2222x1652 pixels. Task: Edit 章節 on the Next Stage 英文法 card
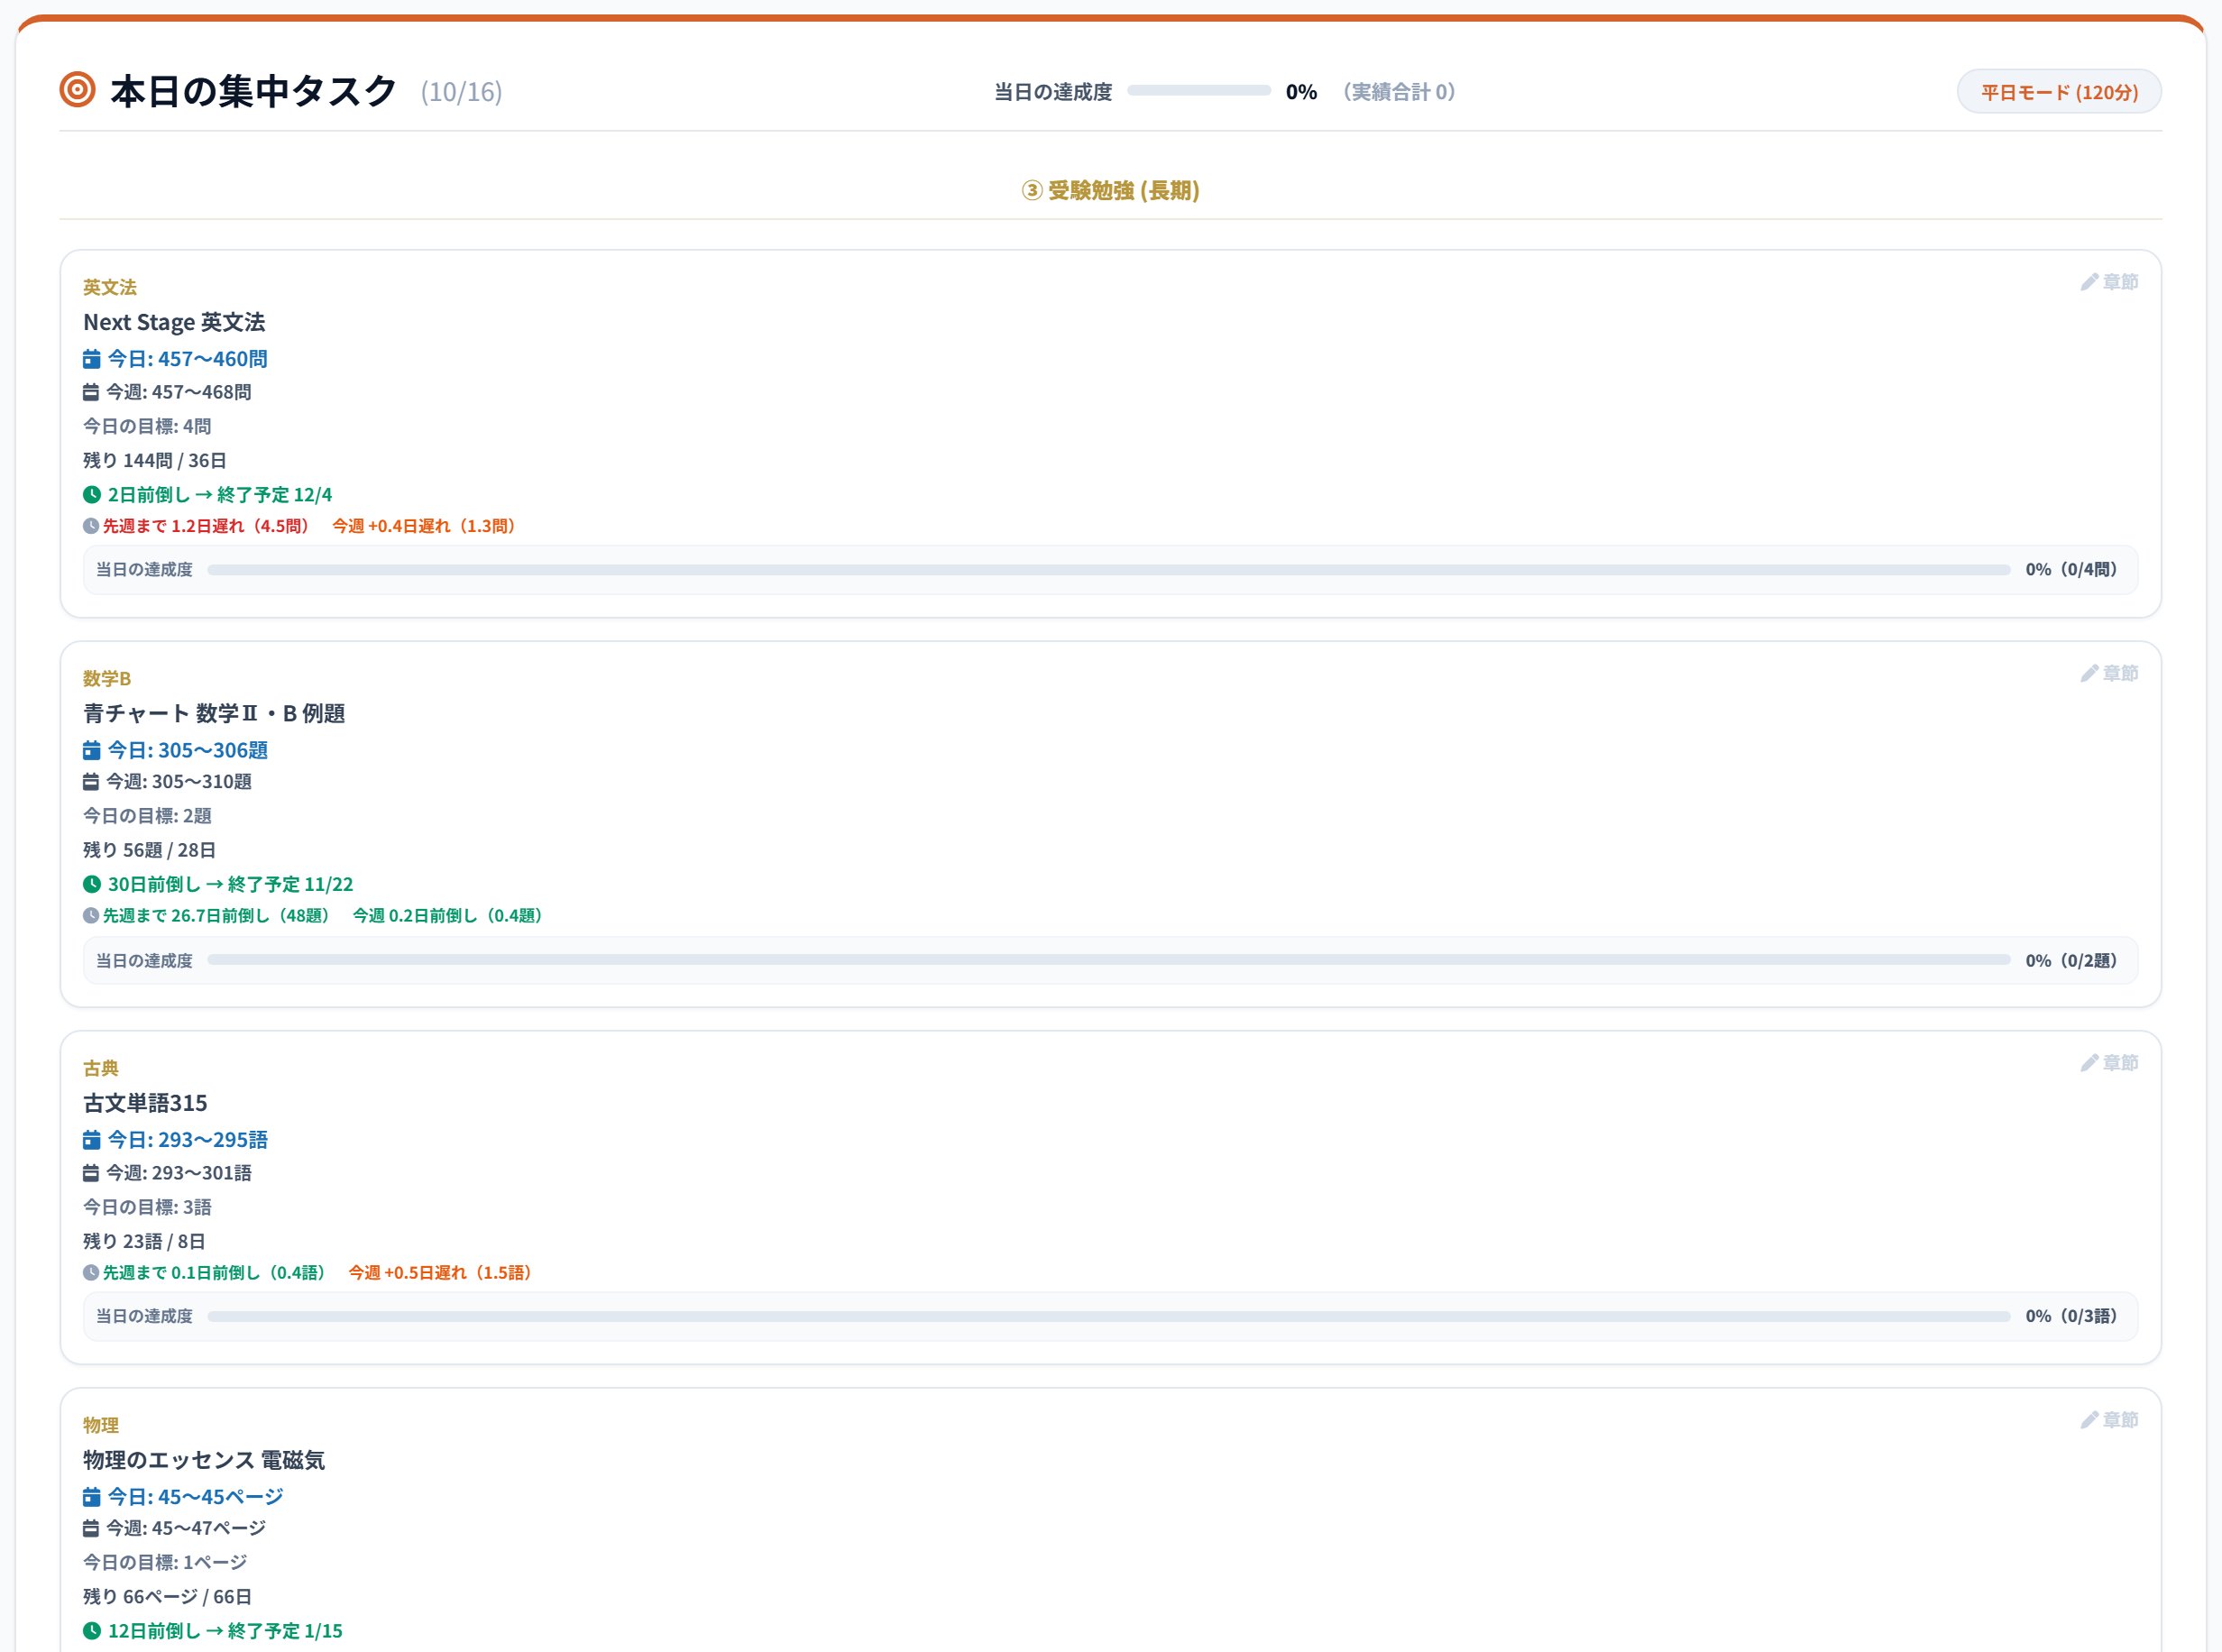2108,282
